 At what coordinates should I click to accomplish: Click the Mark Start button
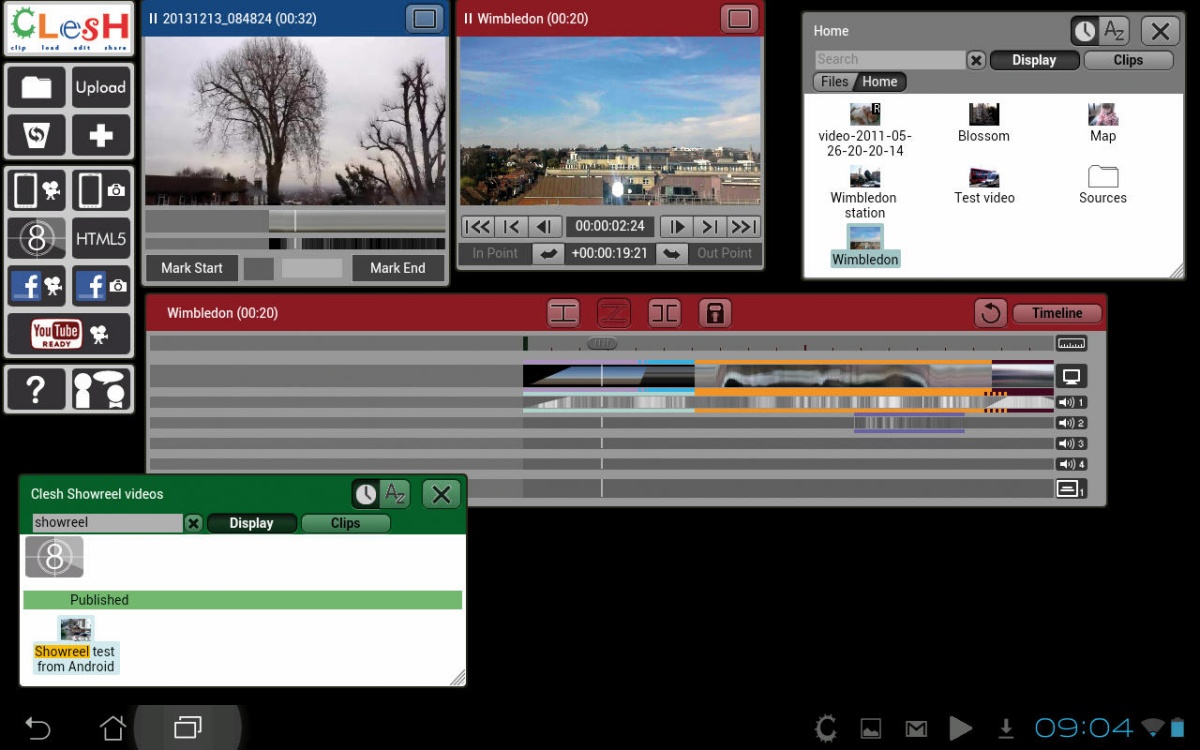pyautogui.click(x=192, y=268)
